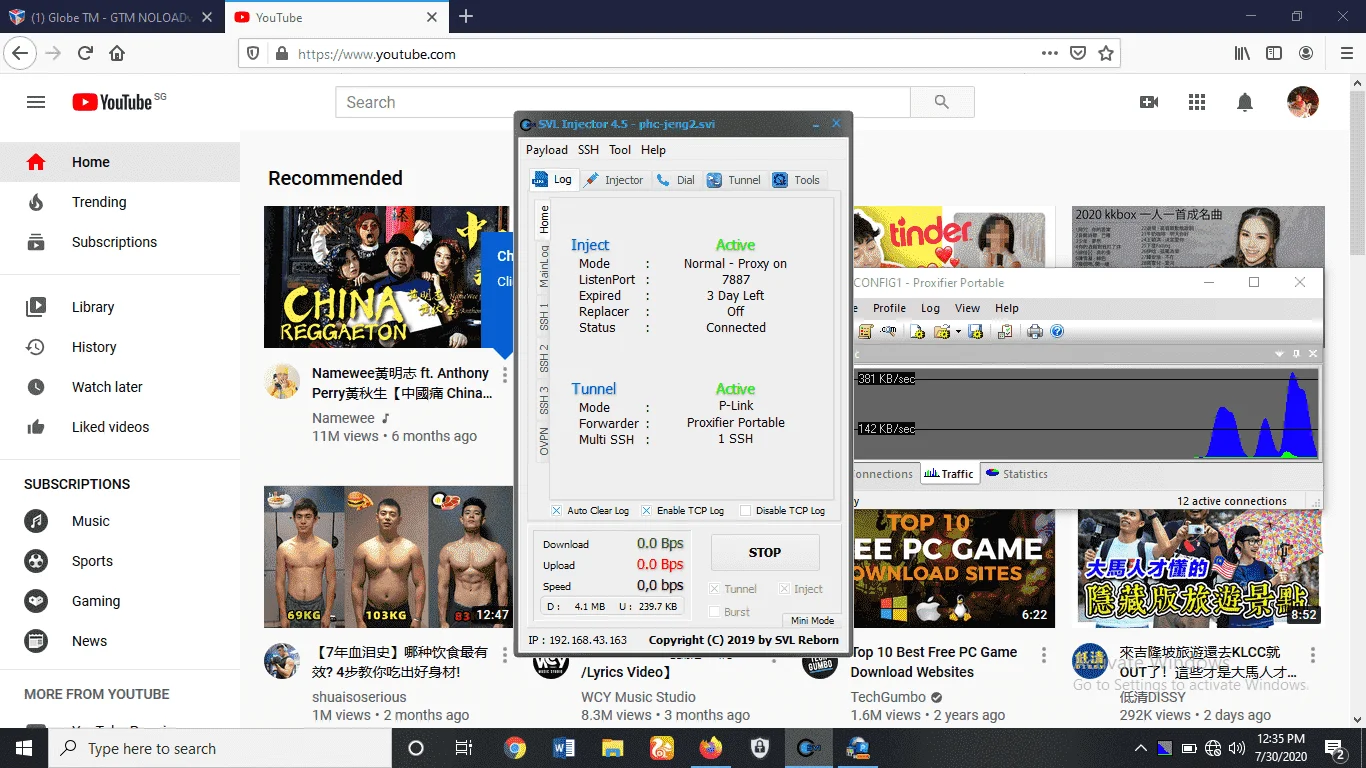Click the Proxifier name resolution .com icon
Image resolution: width=1366 pixels, height=768 pixels.
click(888, 332)
